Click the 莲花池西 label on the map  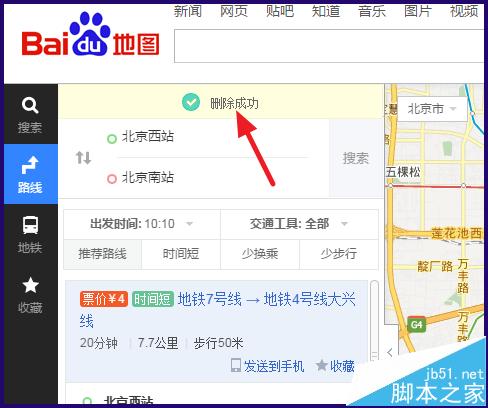[457, 233]
